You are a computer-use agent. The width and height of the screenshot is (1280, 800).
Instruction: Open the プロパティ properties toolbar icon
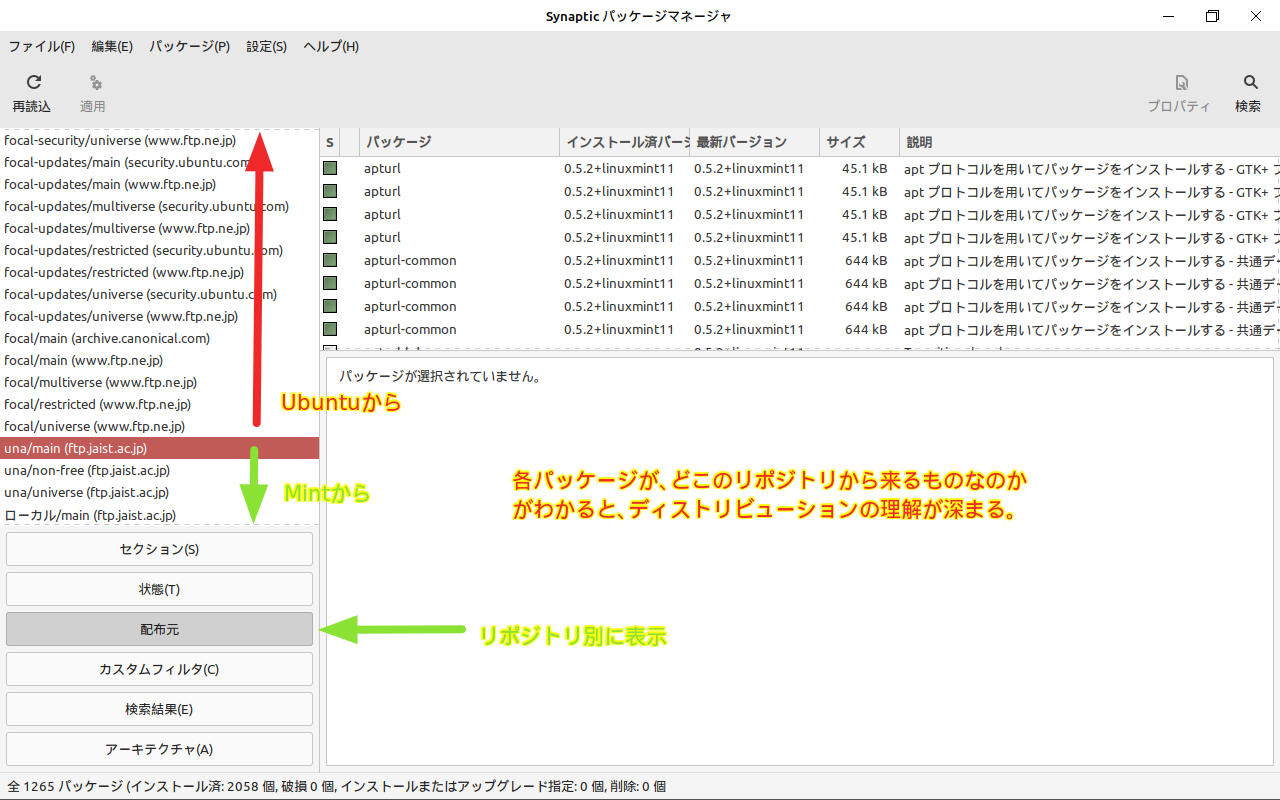(x=1182, y=83)
